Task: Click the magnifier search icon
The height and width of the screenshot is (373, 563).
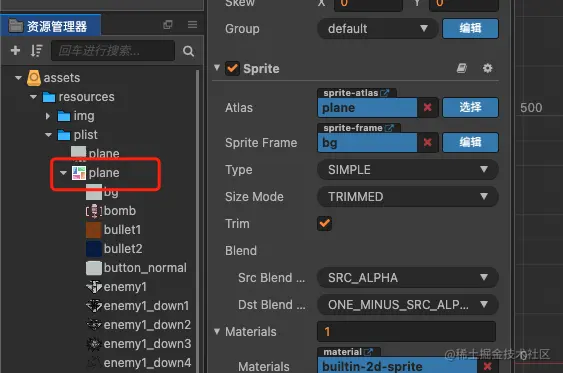Action: (x=189, y=51)
